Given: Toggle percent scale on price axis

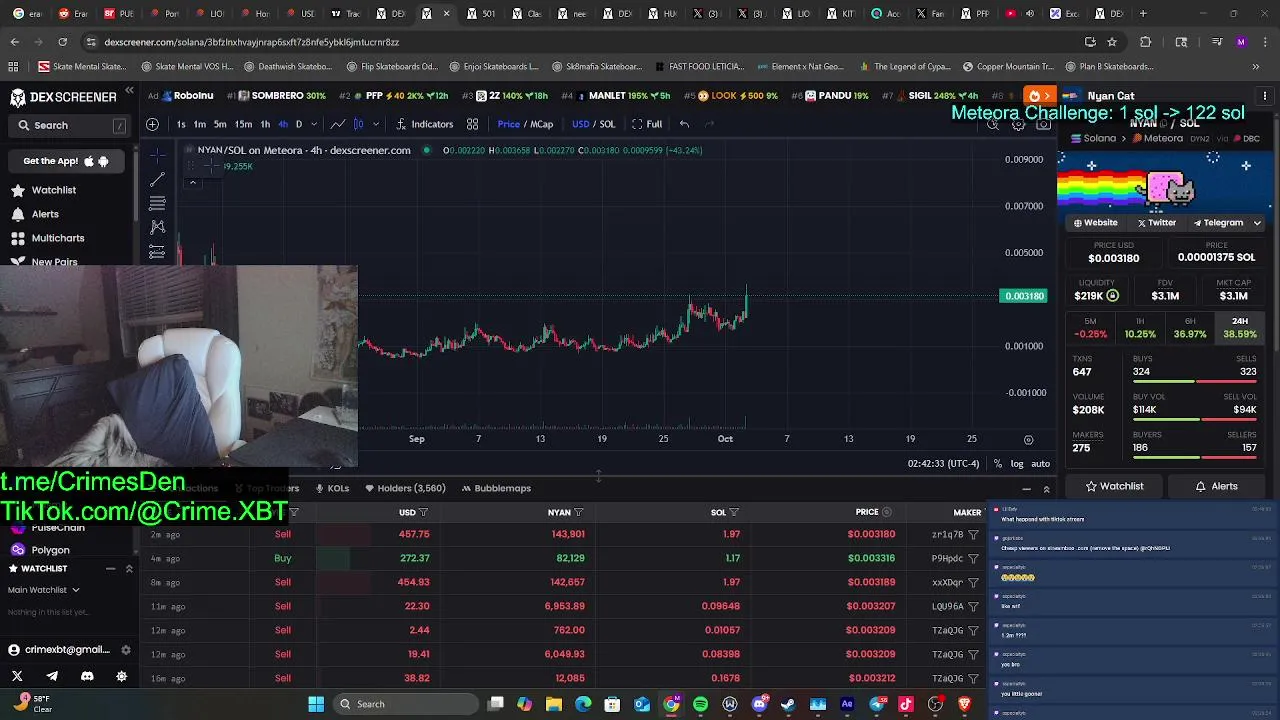Looking at the screenshot, I should point(998,464).
